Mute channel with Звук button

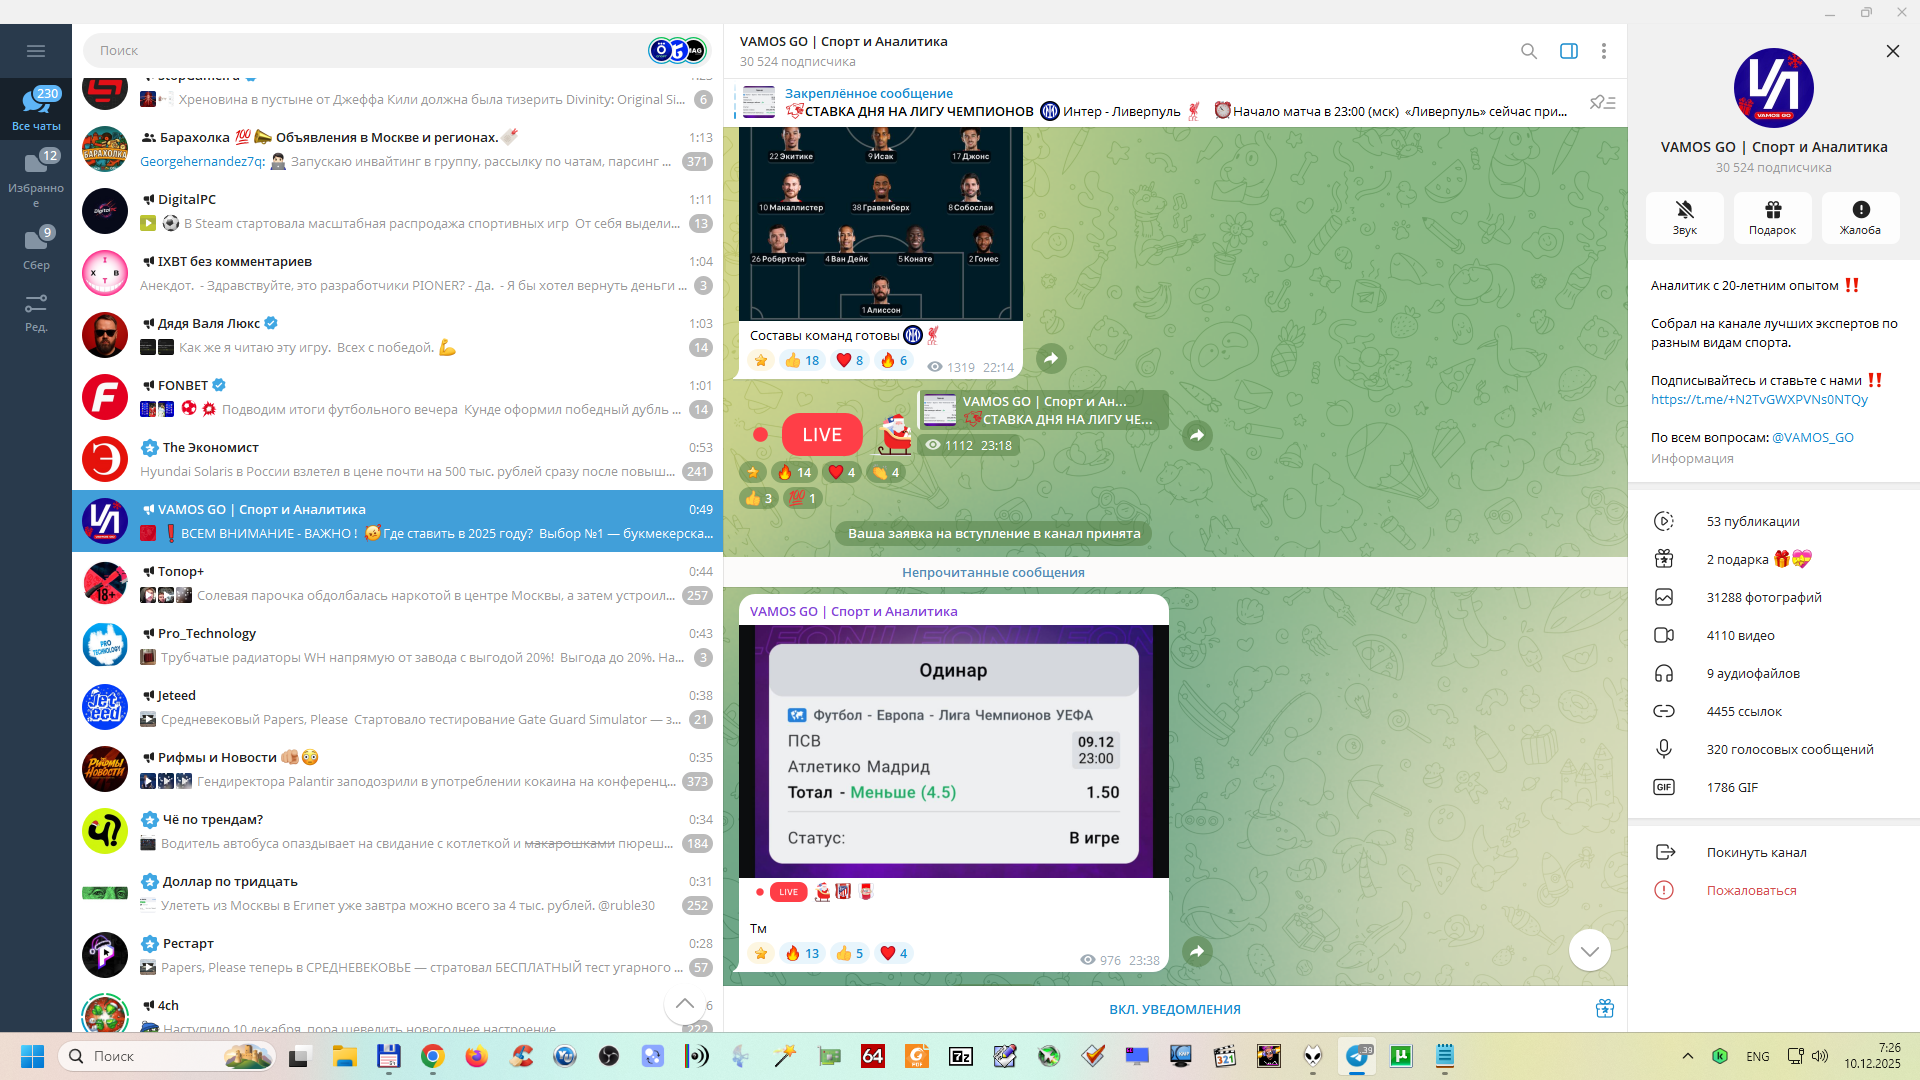pos(1684,217)
